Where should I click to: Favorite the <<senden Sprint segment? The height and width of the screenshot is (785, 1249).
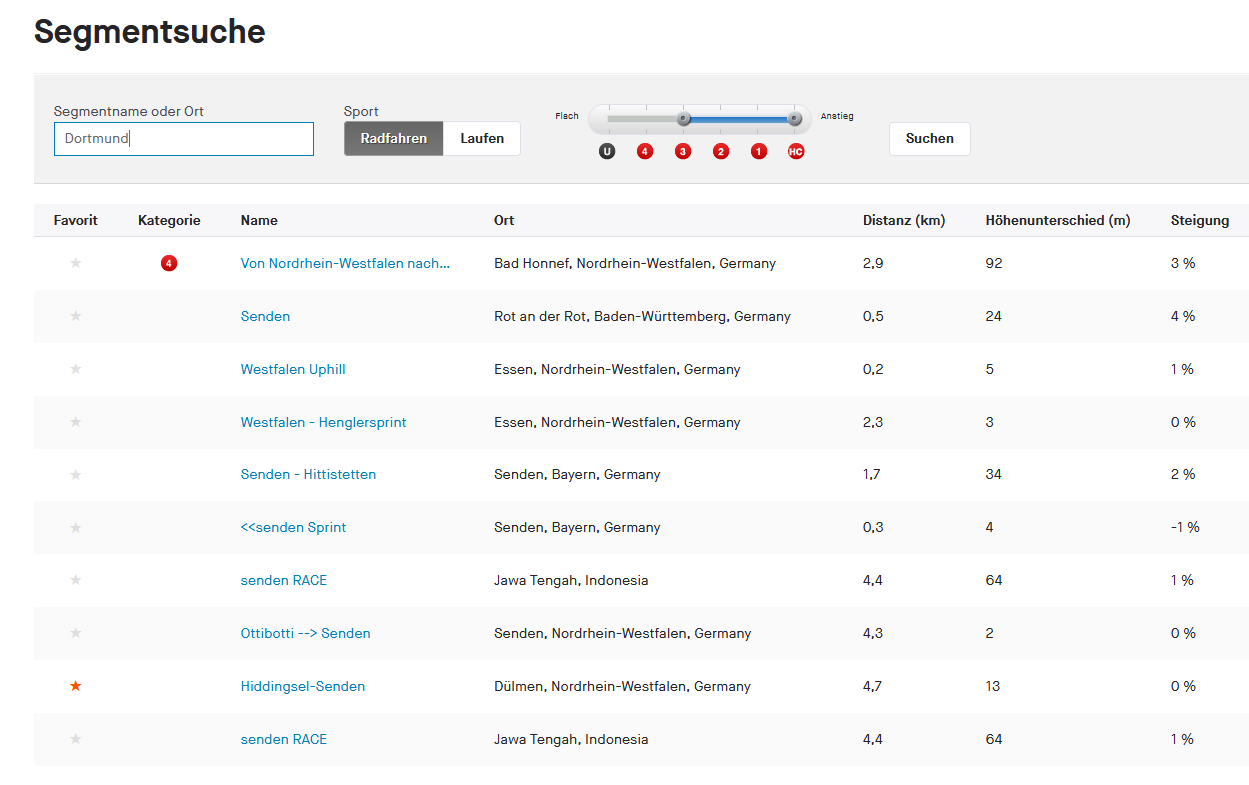(x=76, y=527)
